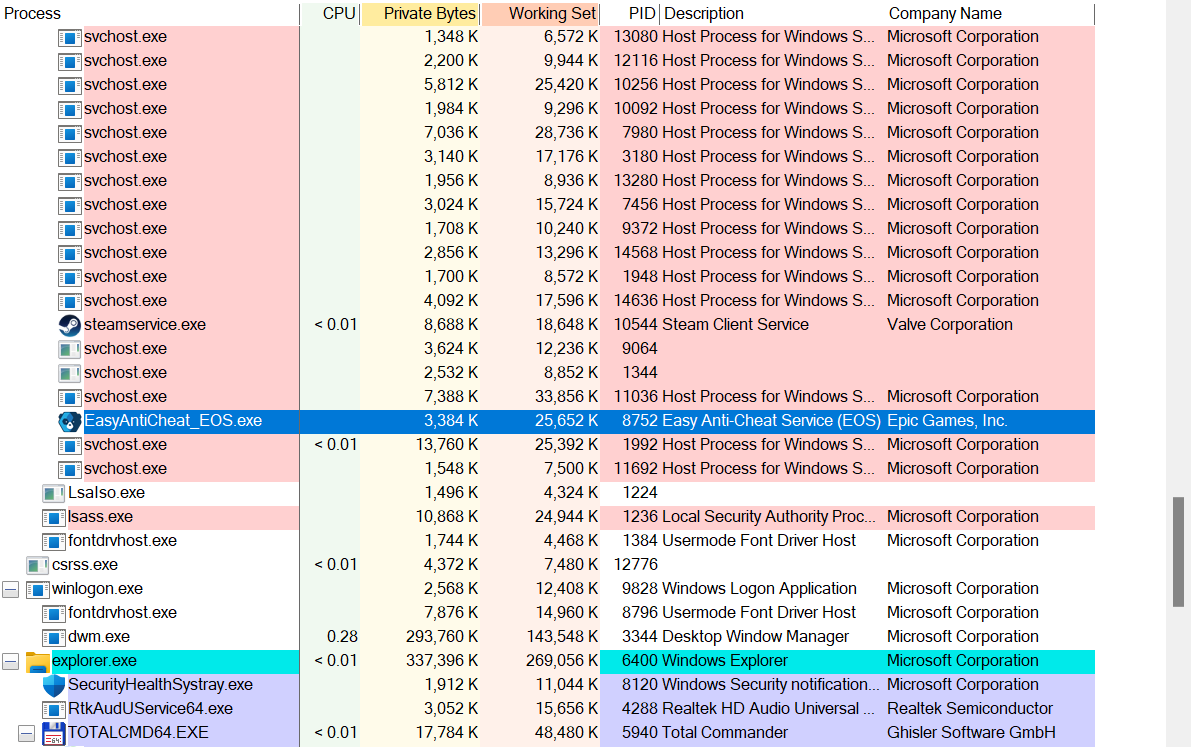Click the Steam icon beside steamservice.exe
Screen dimensions: 1191x747
70,325
